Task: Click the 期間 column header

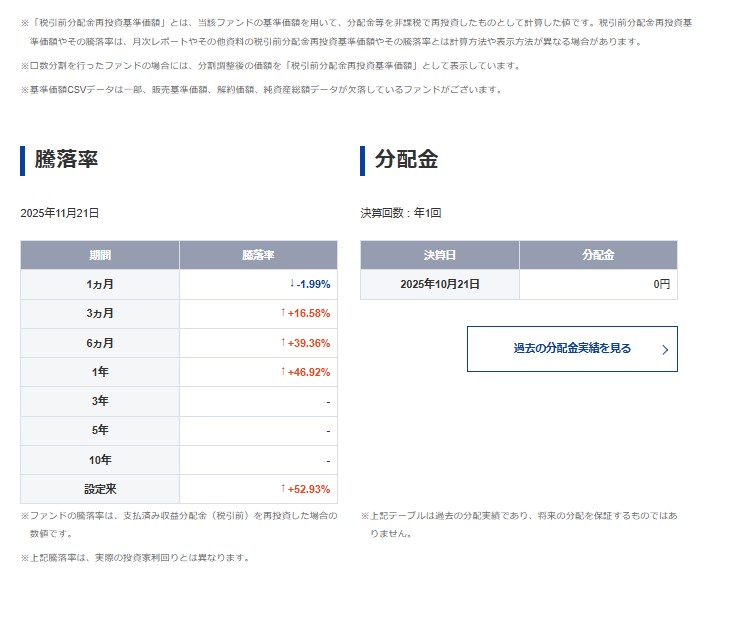Action: pyautogui.click(x=100, y=255)
